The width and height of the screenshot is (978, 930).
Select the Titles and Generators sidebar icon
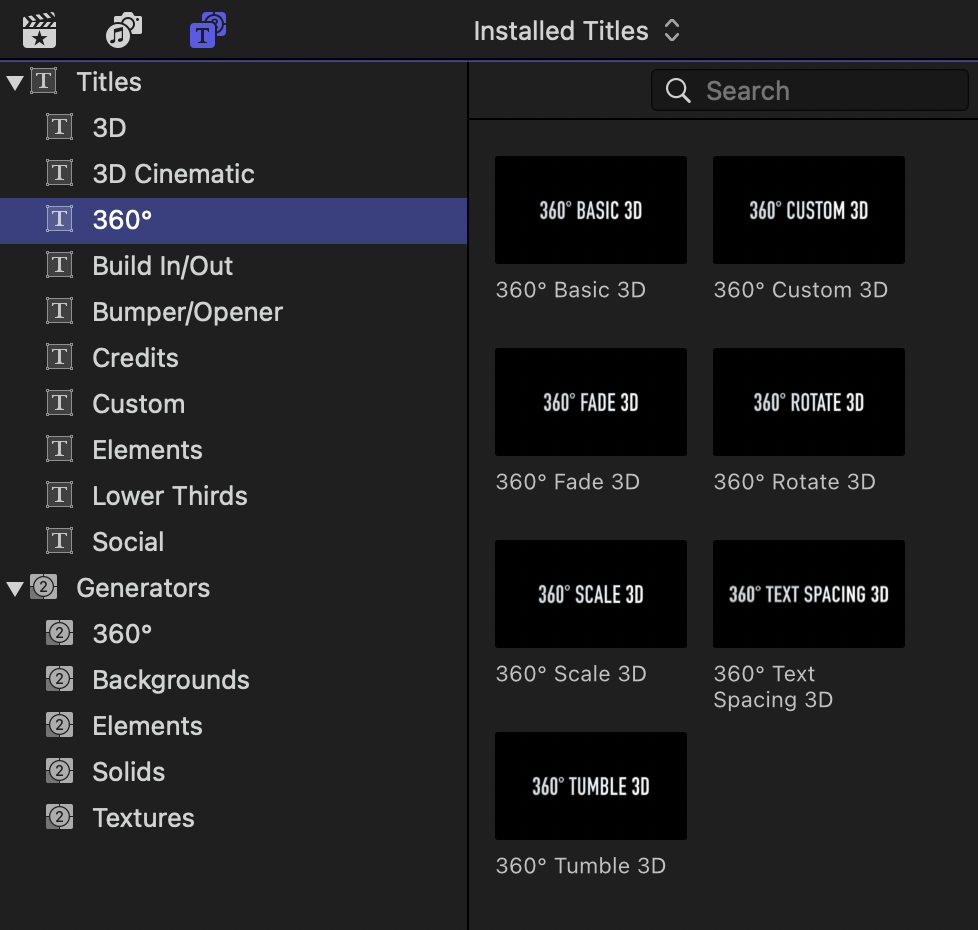click(x=208, y=30)
